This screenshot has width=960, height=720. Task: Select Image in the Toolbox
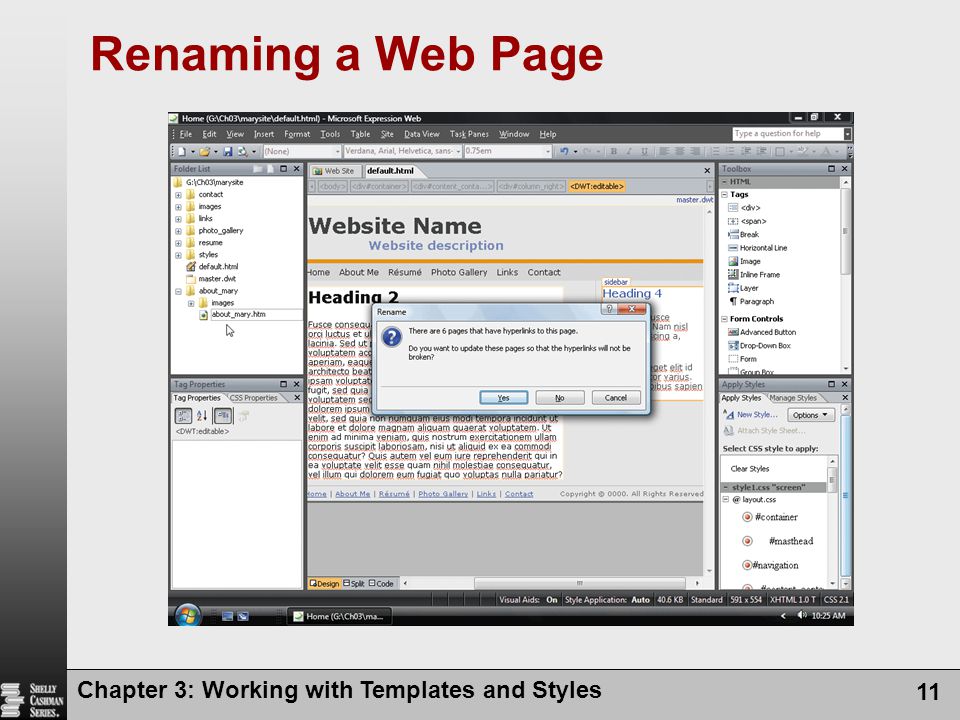(x=744, y=261)
